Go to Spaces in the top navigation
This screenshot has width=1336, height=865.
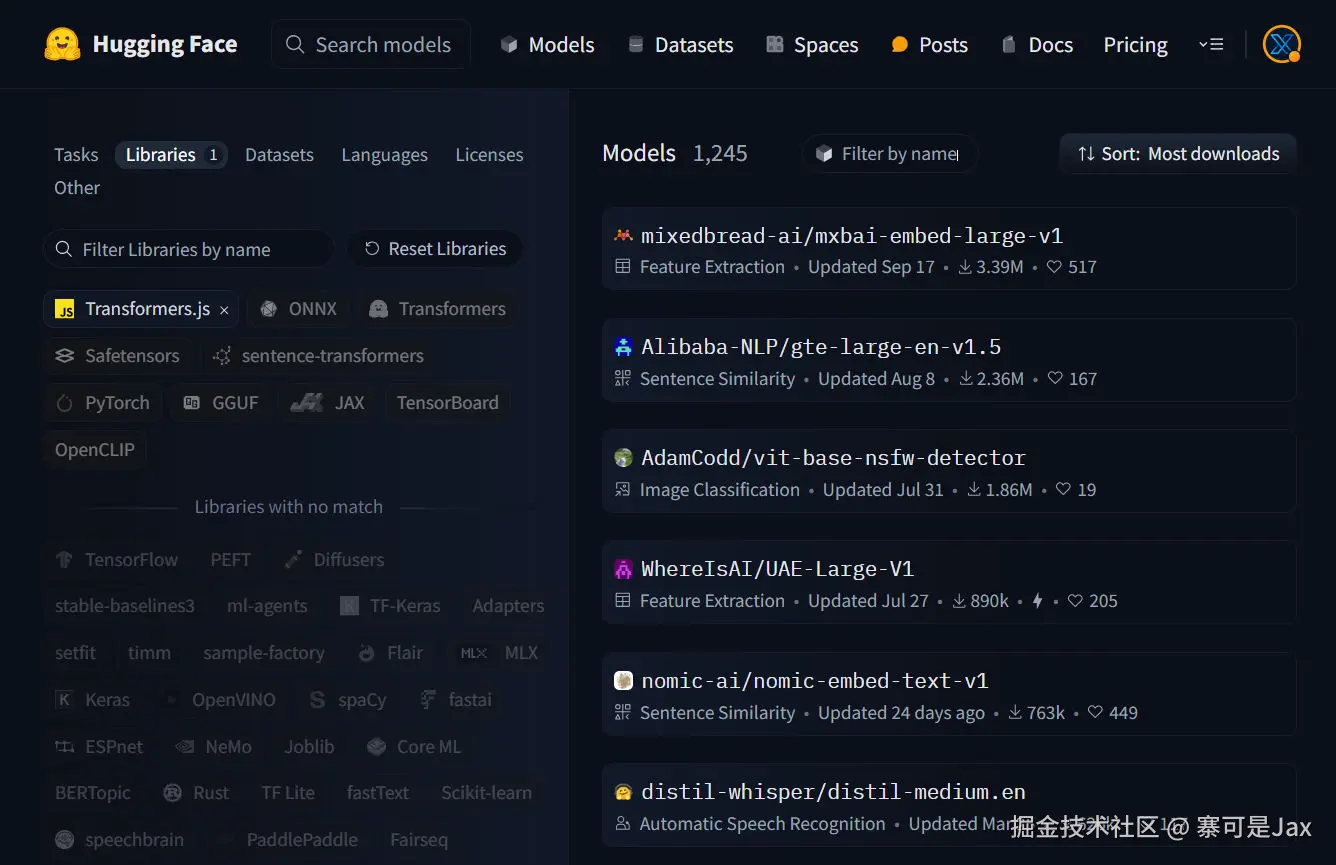(x=812, y=44)
